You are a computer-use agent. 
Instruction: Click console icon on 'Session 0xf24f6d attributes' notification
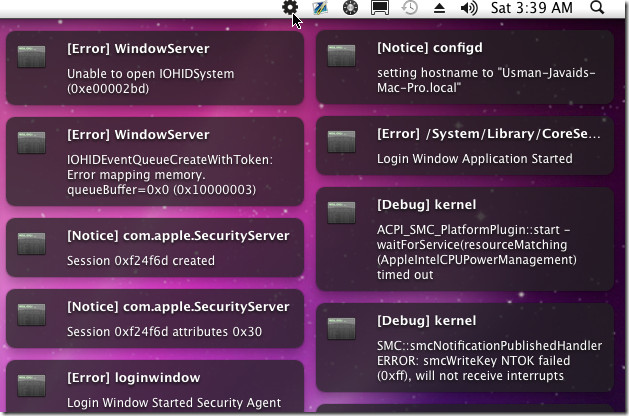(x=32, y=315)
